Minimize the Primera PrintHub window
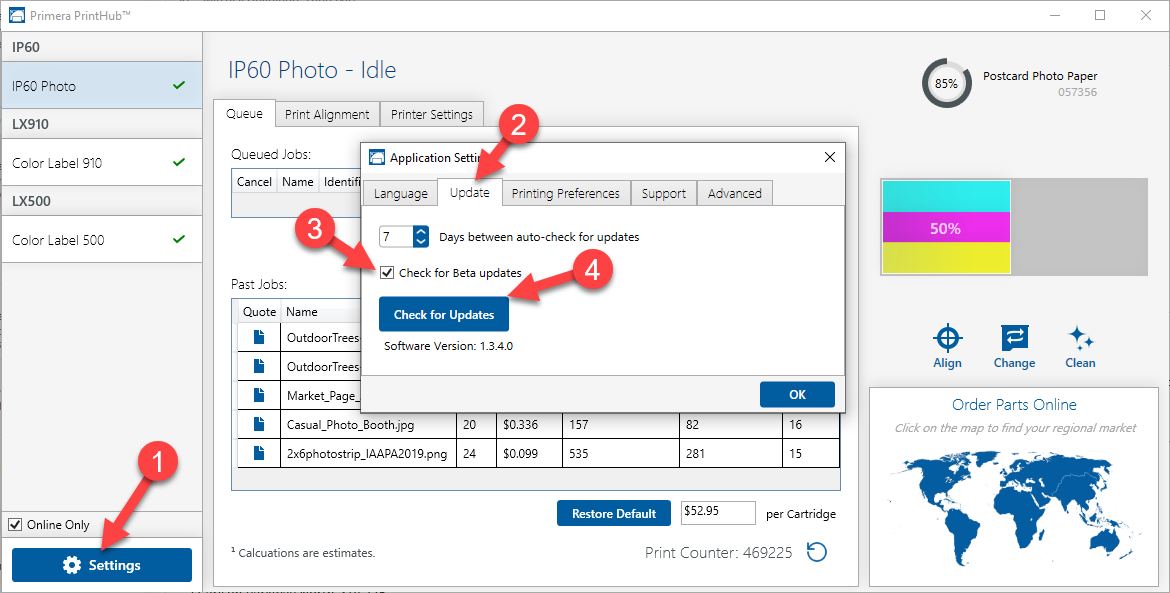The width and height of the screenshot is (1170, 593). [x=1054, y=15]
